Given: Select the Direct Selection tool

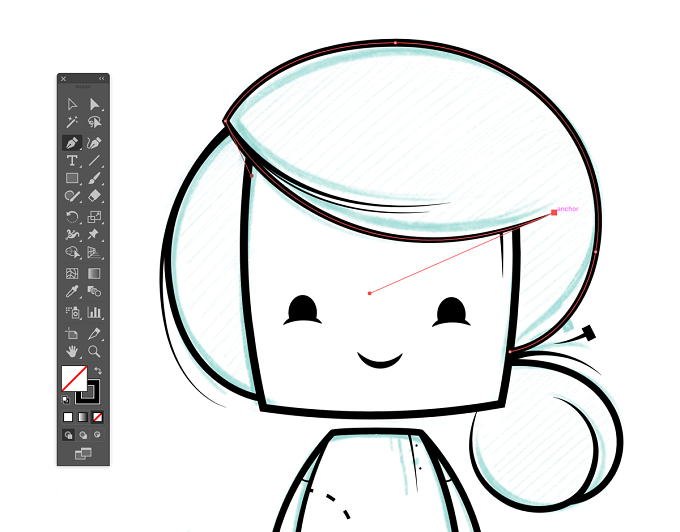Looking at the screenshot, I should 94,104.
